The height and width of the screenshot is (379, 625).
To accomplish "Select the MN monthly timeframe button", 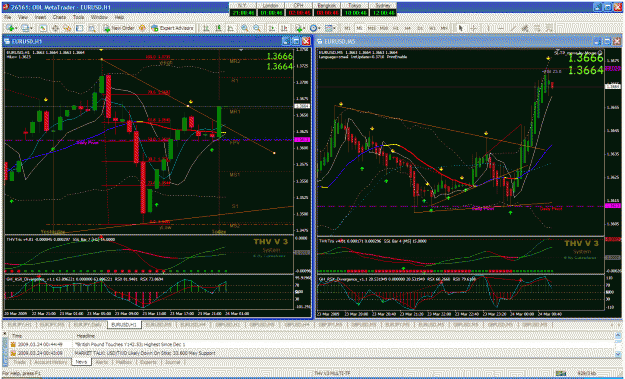I will 443,28.
